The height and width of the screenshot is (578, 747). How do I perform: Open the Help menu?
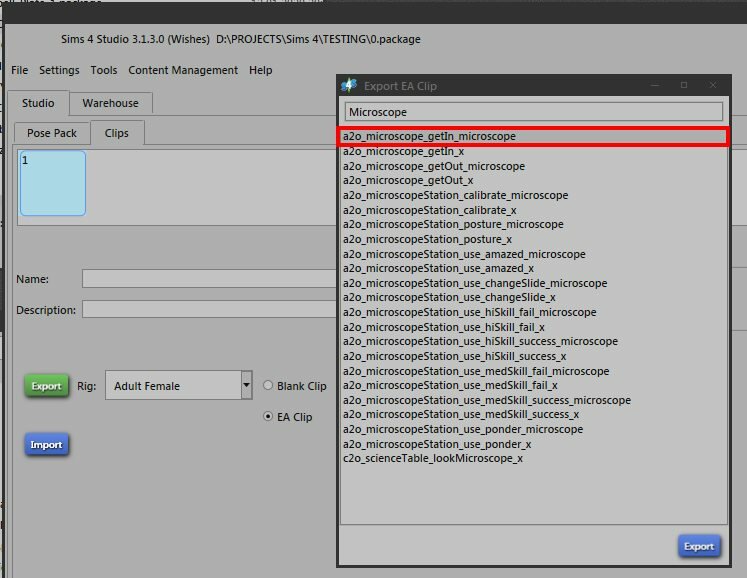coord(261,70)
